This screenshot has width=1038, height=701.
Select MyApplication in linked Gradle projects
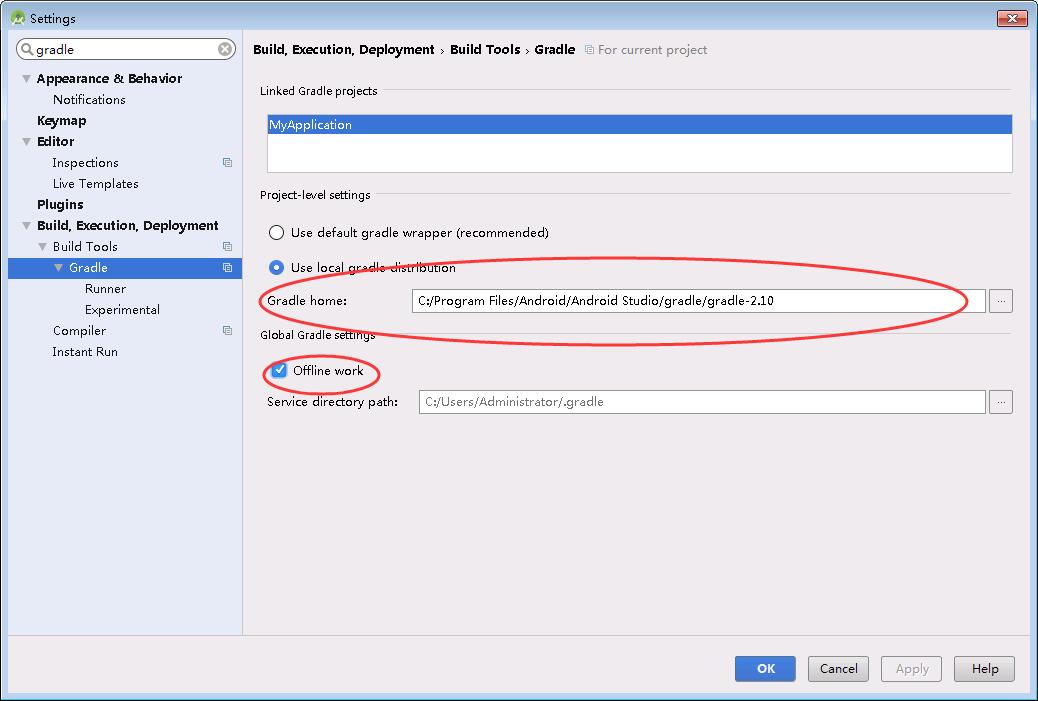pyautogui.click(x=639, y=125)
